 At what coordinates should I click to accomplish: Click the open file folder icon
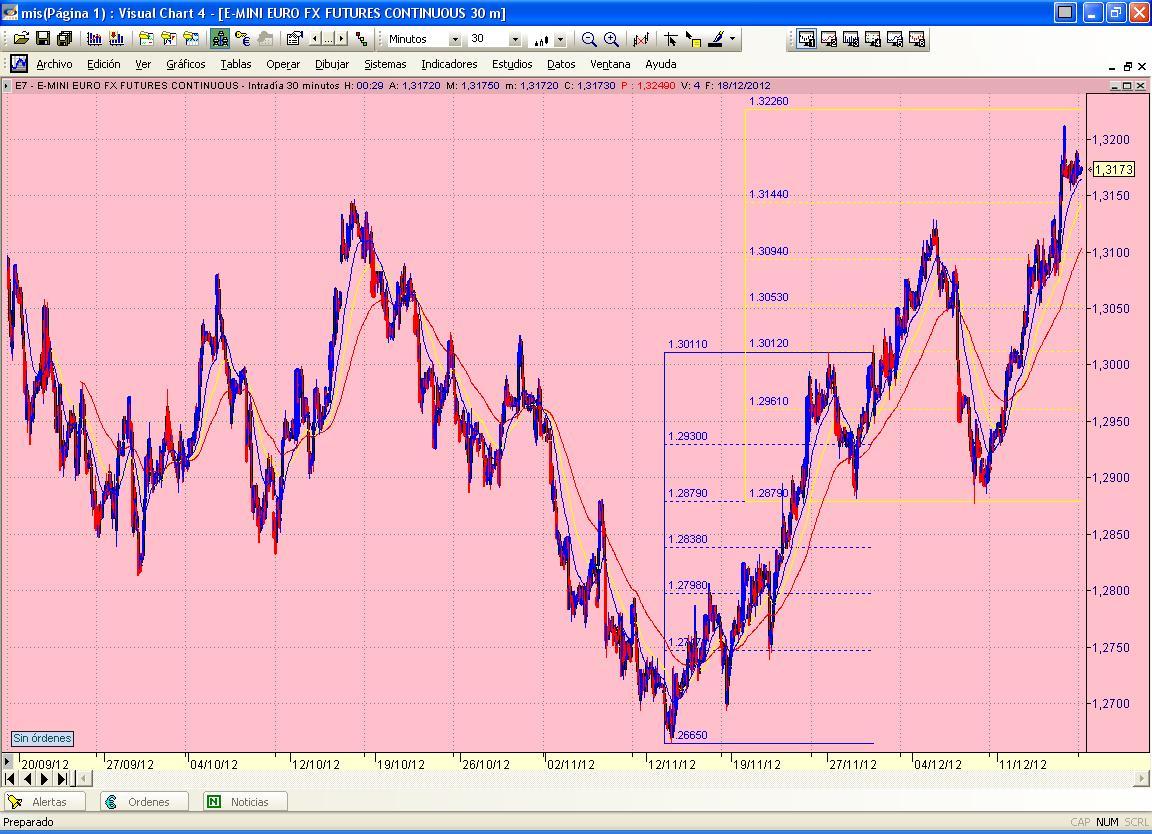(20, 39)
